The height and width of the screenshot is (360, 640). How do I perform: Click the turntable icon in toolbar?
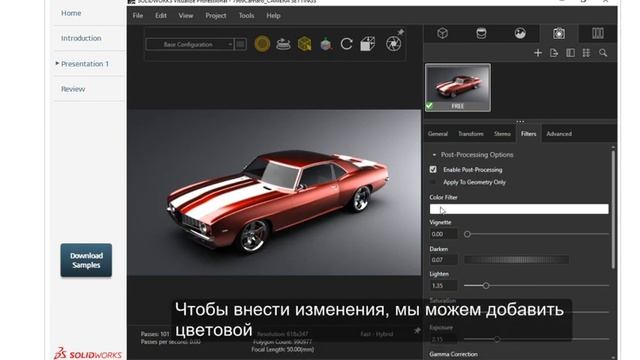click(283, 44)
